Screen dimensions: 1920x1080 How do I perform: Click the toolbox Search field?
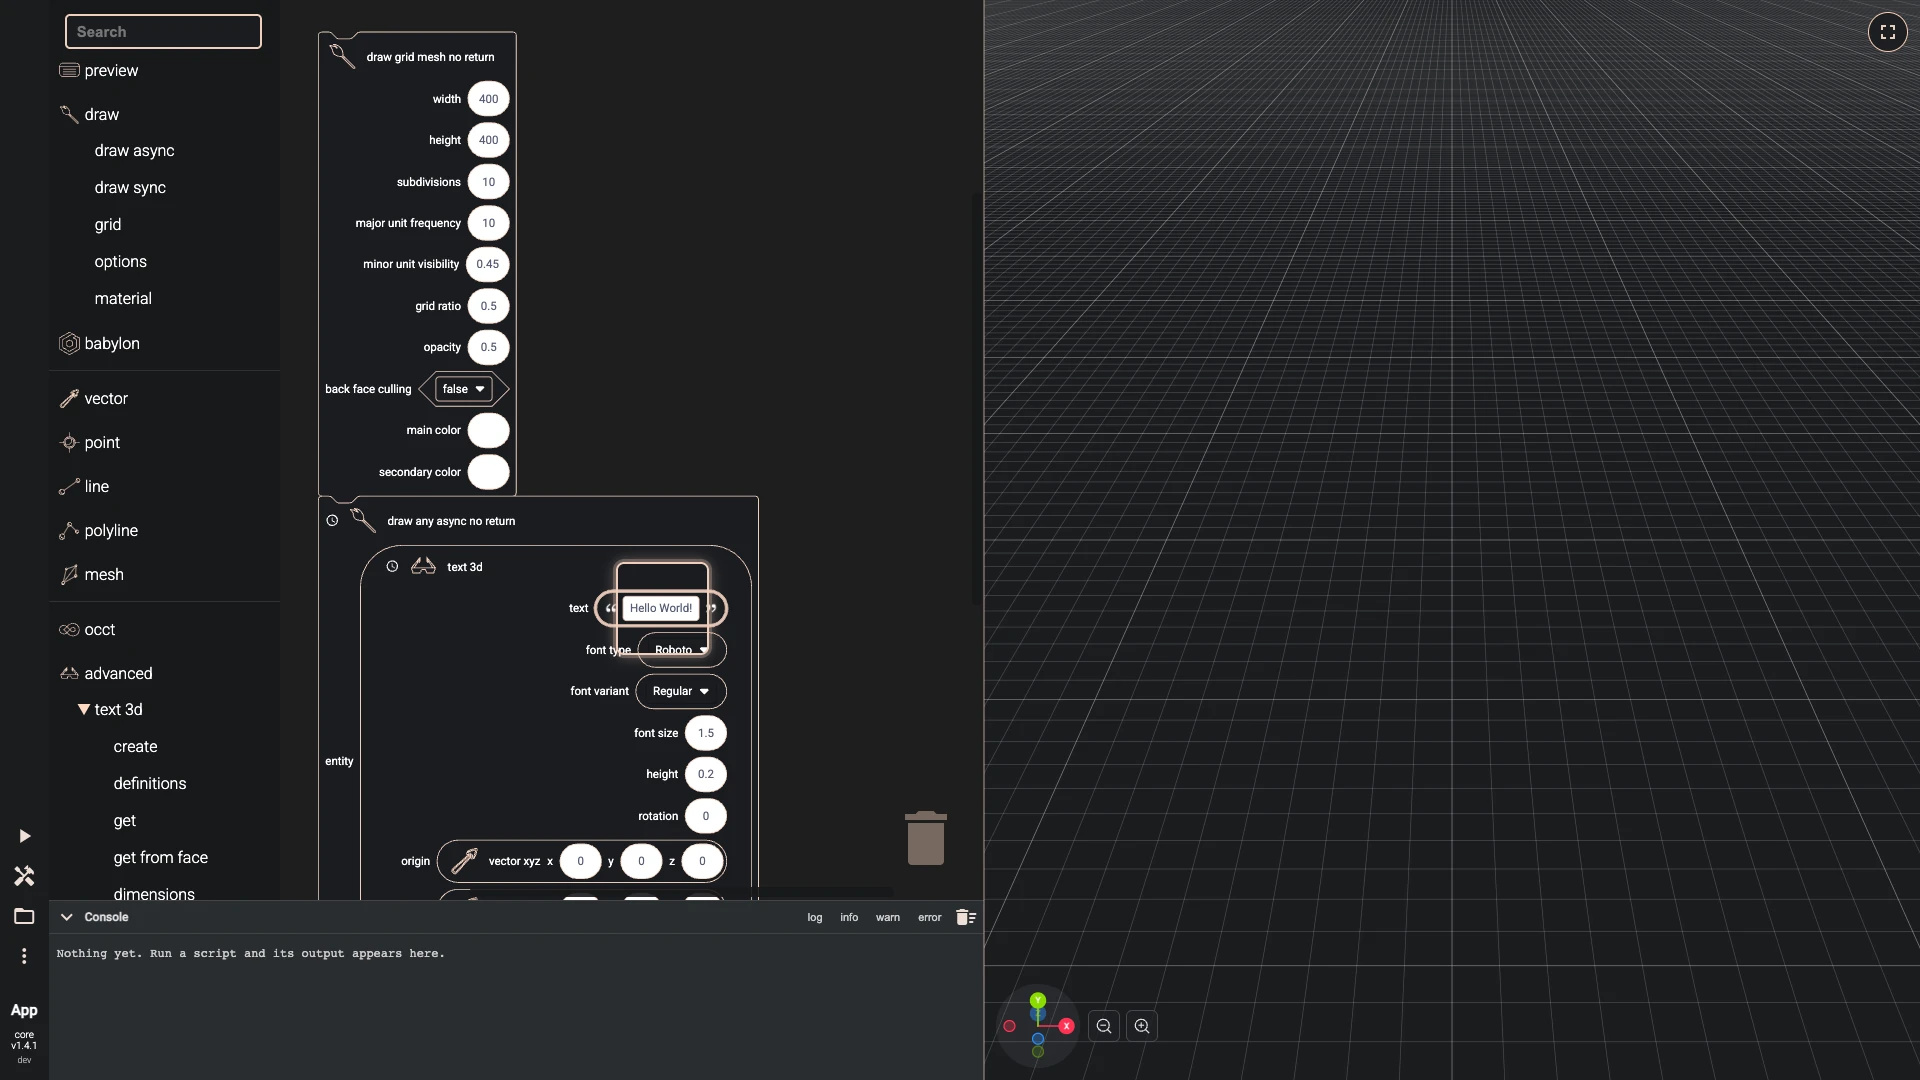pyautogui.click(x=163, y=32)
